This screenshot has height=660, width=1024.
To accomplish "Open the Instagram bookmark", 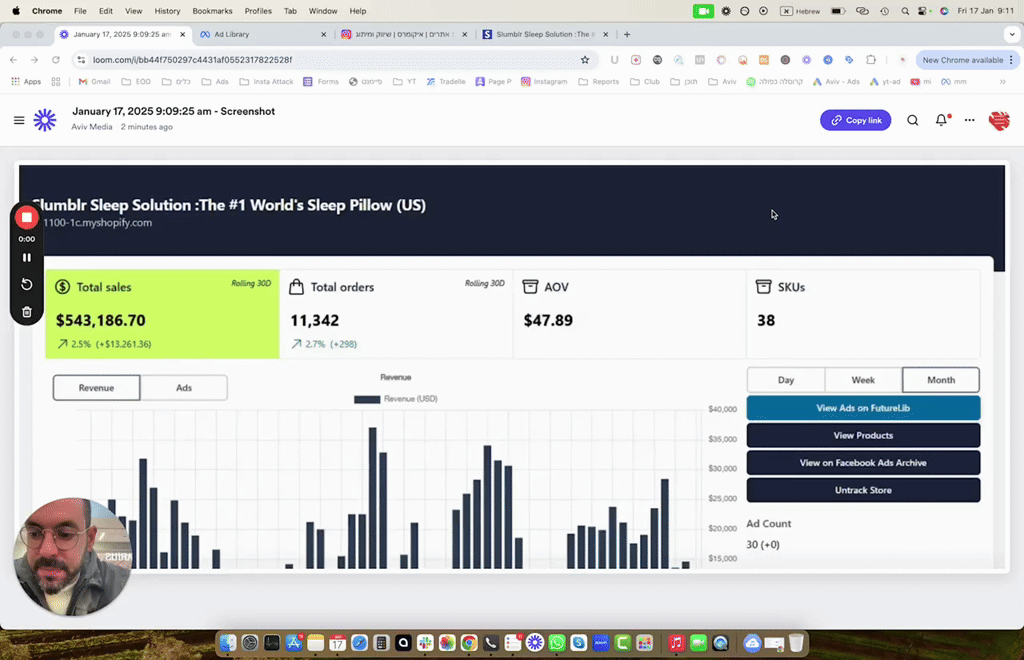I will (544, 82).
